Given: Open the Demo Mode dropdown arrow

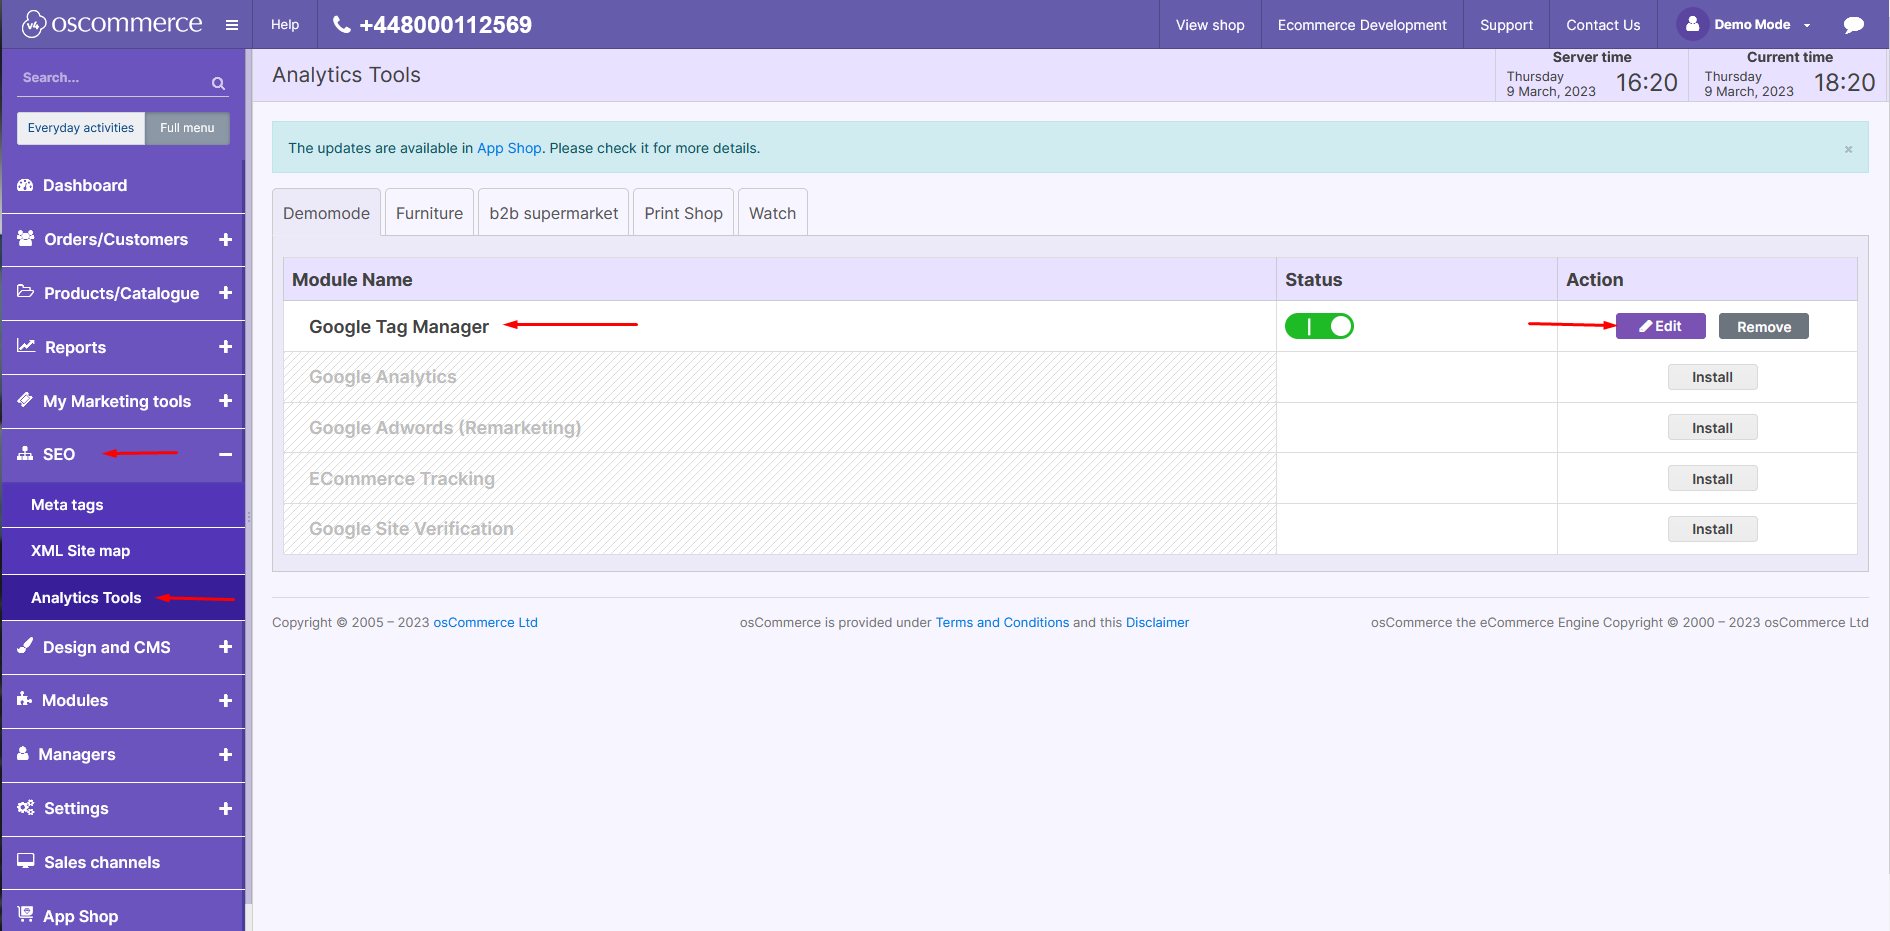Looking at the screenshot, I should coord(1807,26).
